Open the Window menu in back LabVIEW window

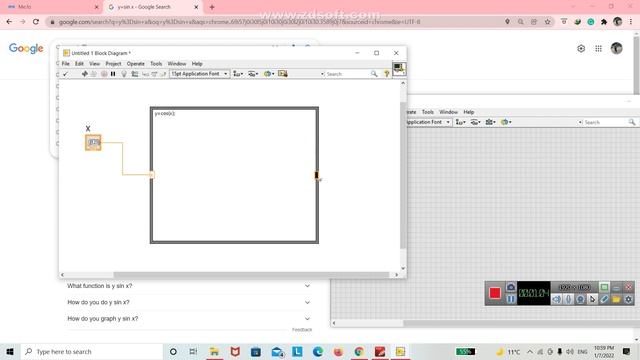pos(448,112)
